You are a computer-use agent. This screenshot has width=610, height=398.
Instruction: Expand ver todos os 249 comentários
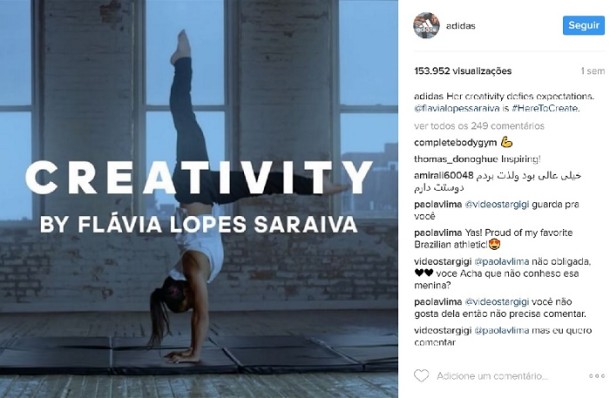[479, 126]
